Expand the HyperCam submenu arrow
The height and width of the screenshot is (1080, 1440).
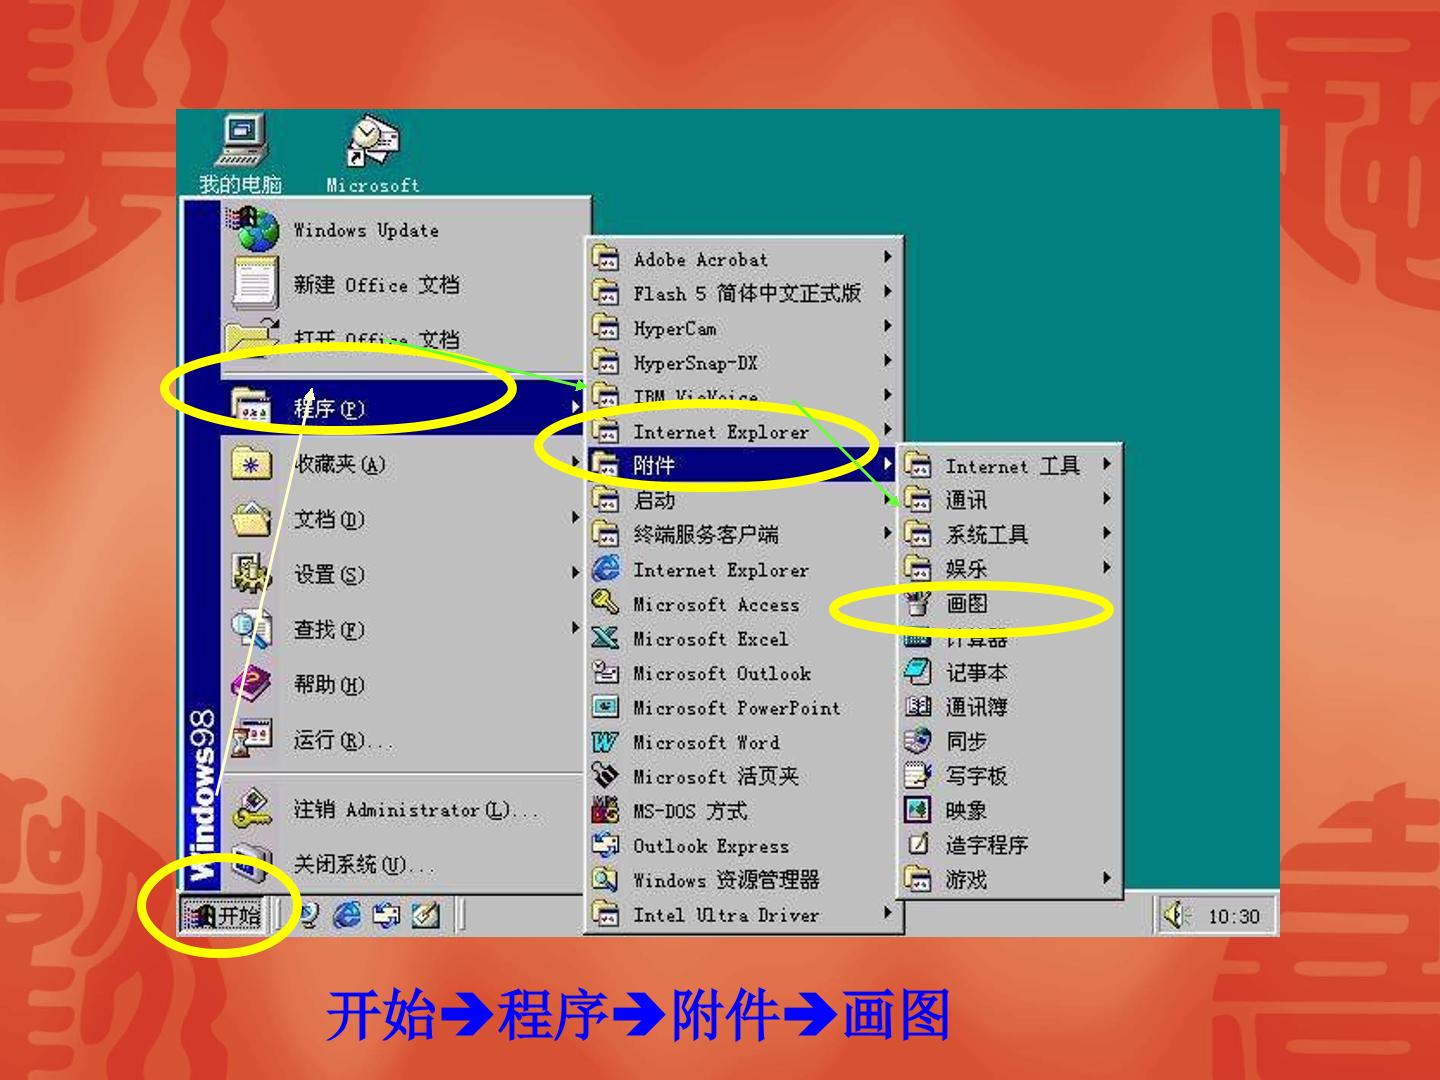[x=887, y=327]
